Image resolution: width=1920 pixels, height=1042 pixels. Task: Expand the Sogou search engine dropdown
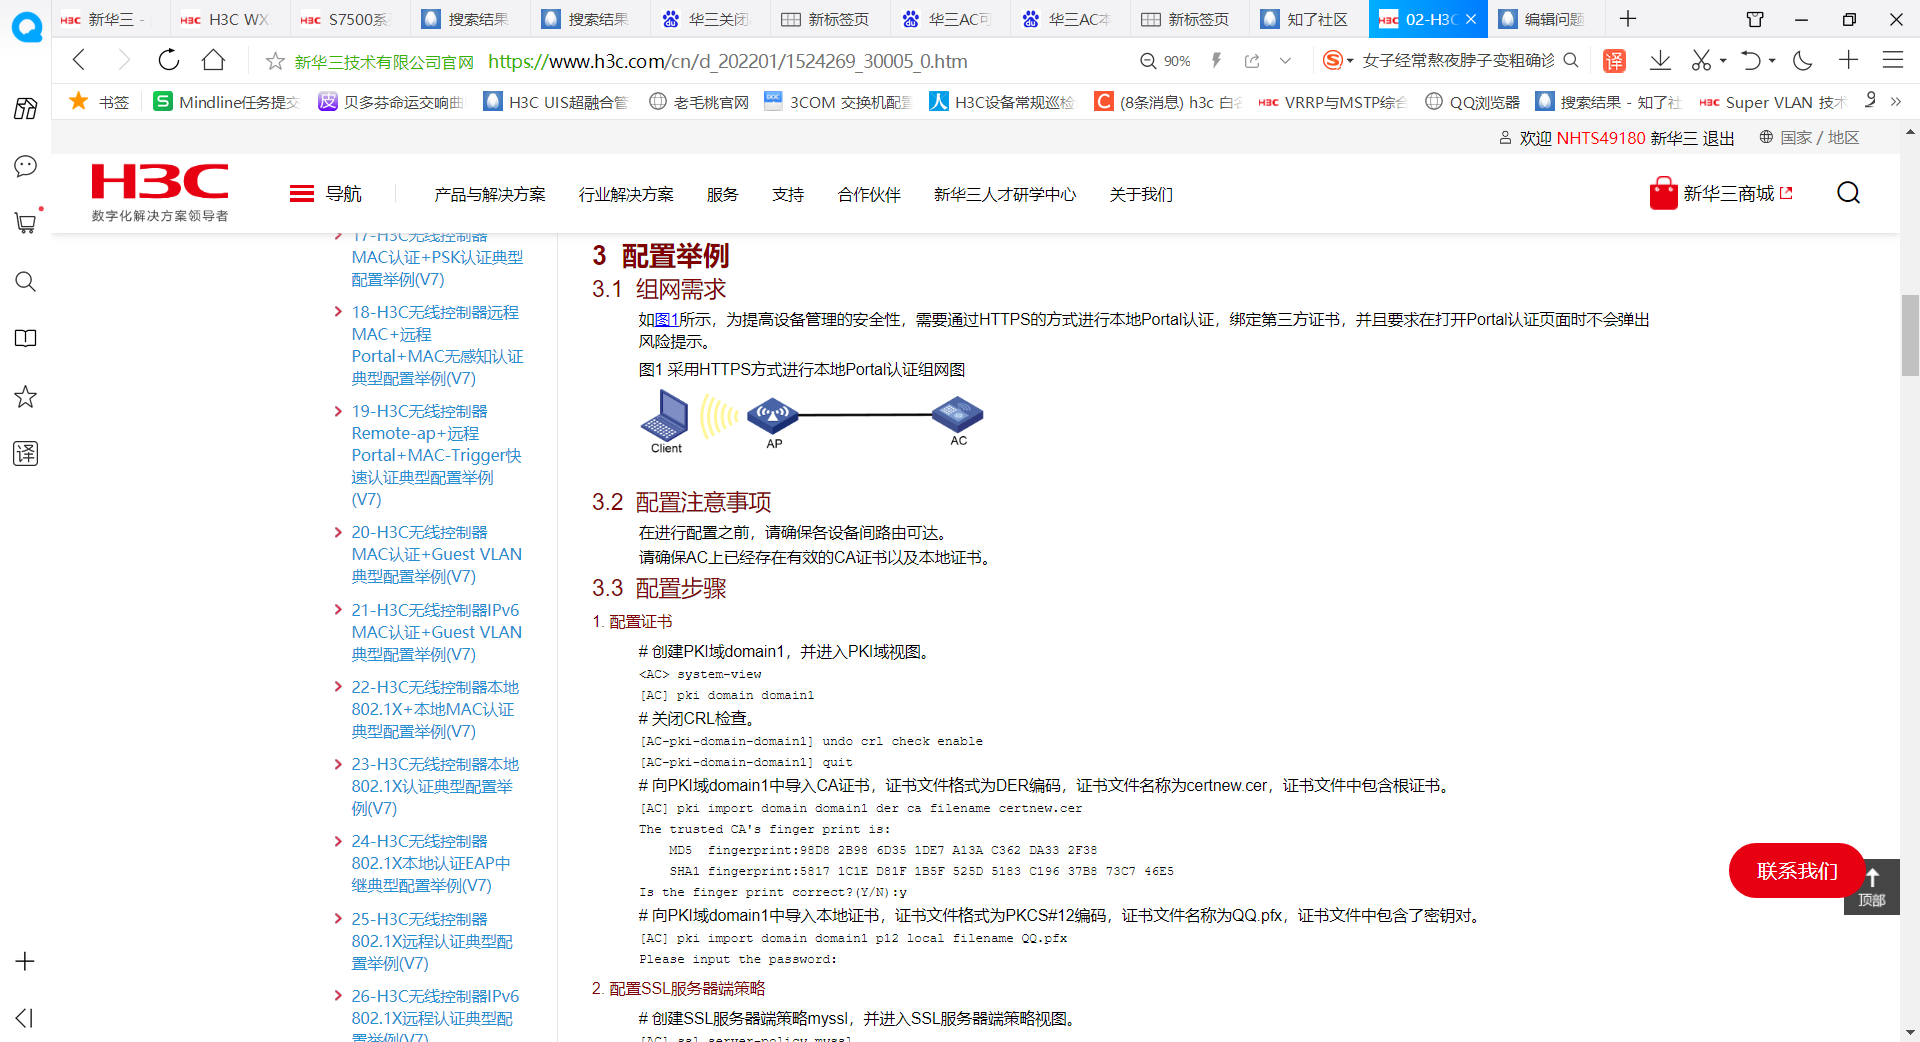click(1350, 61)
